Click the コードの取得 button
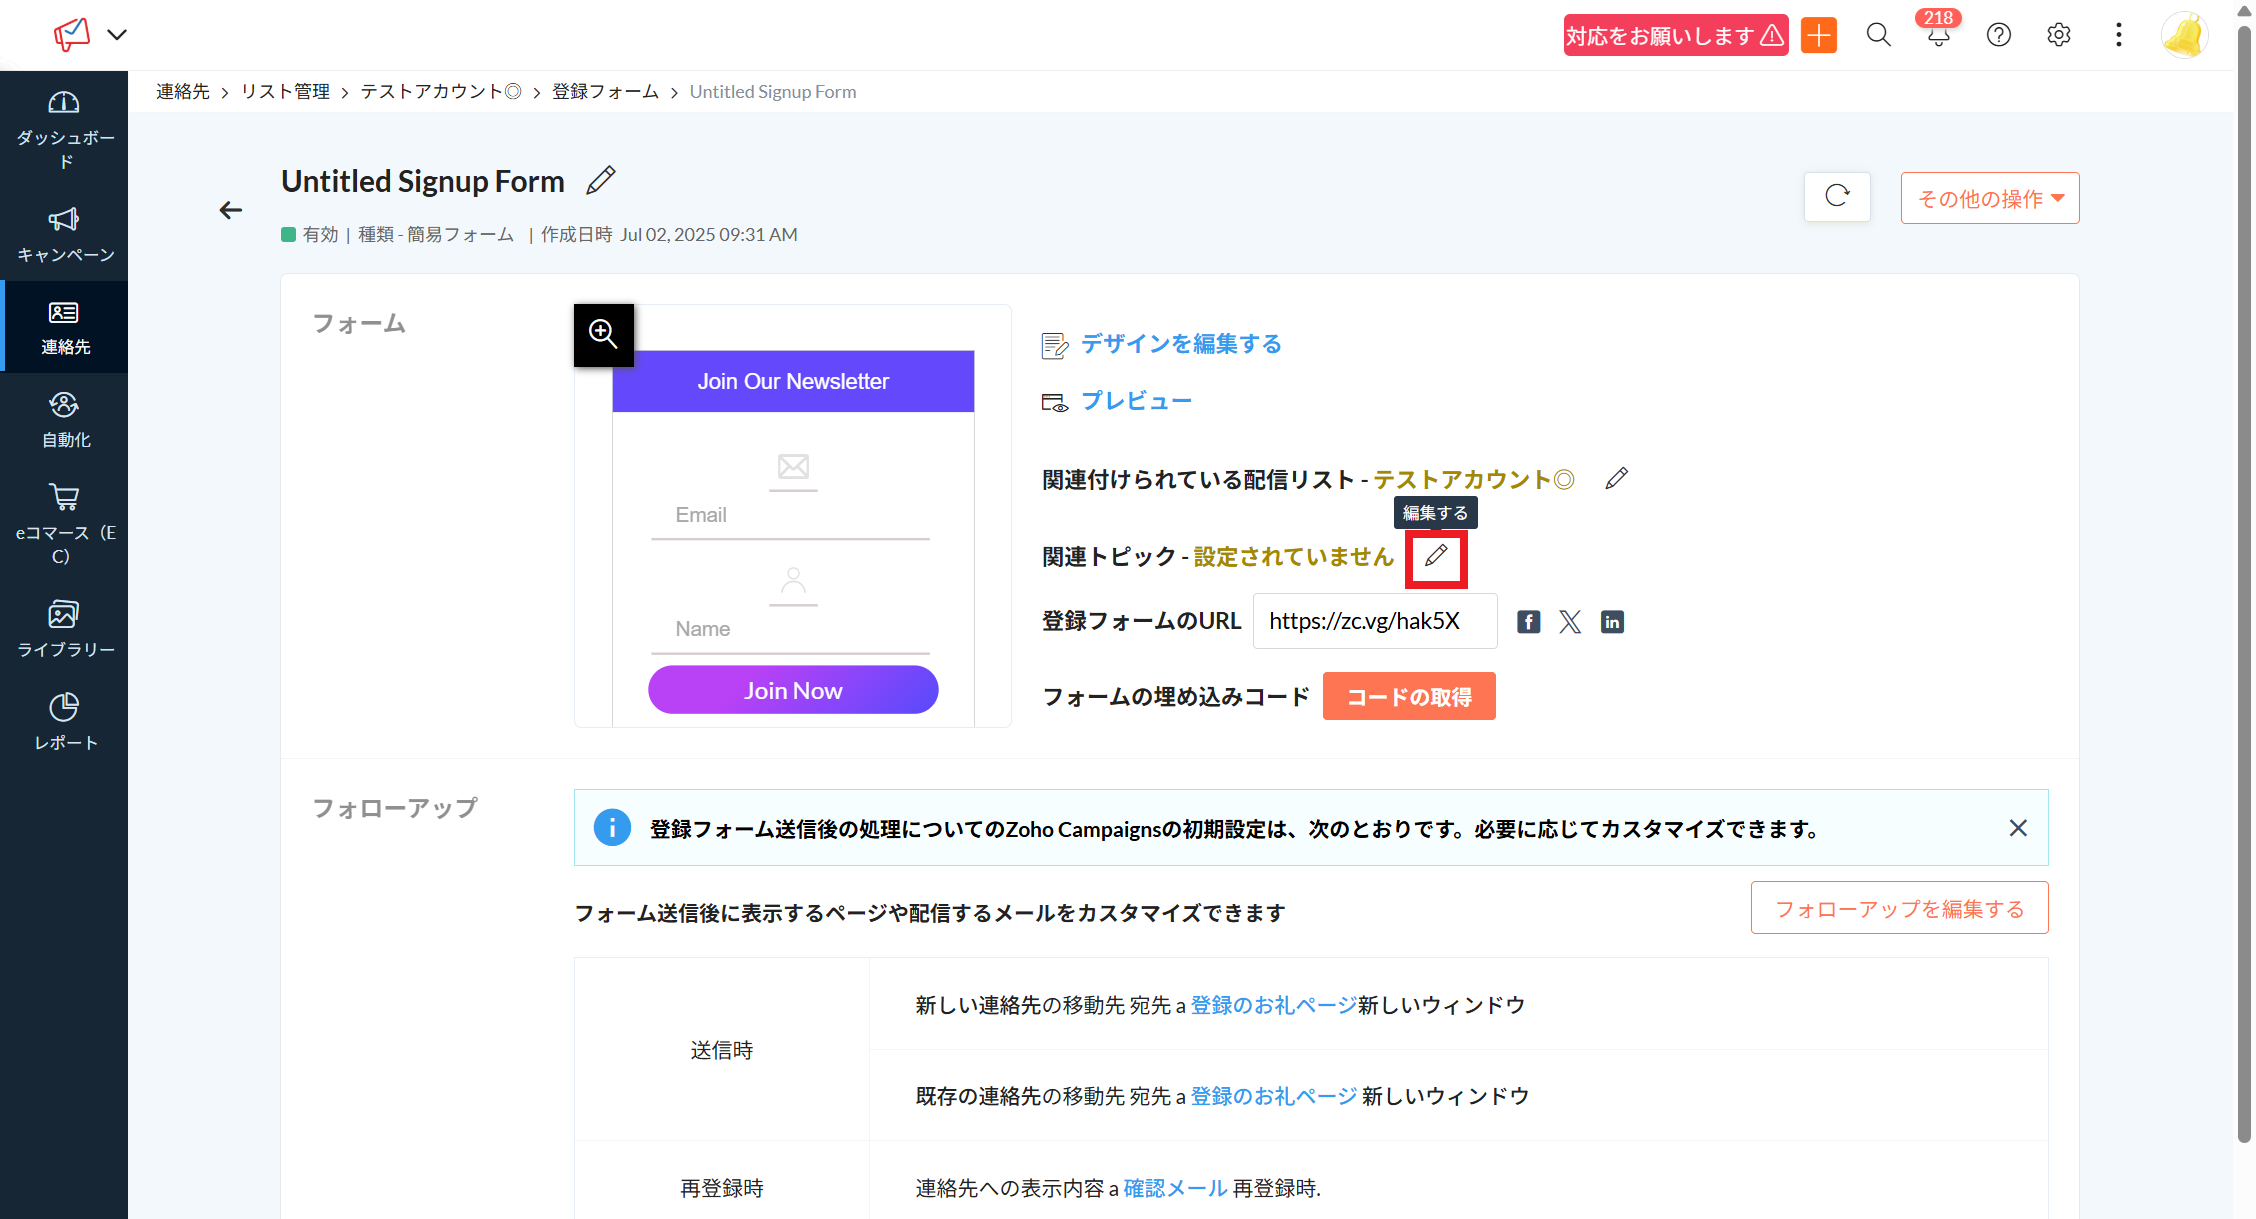Image resolution: width=2256 pixels, height=1219 pixels. pos(1408,696)
